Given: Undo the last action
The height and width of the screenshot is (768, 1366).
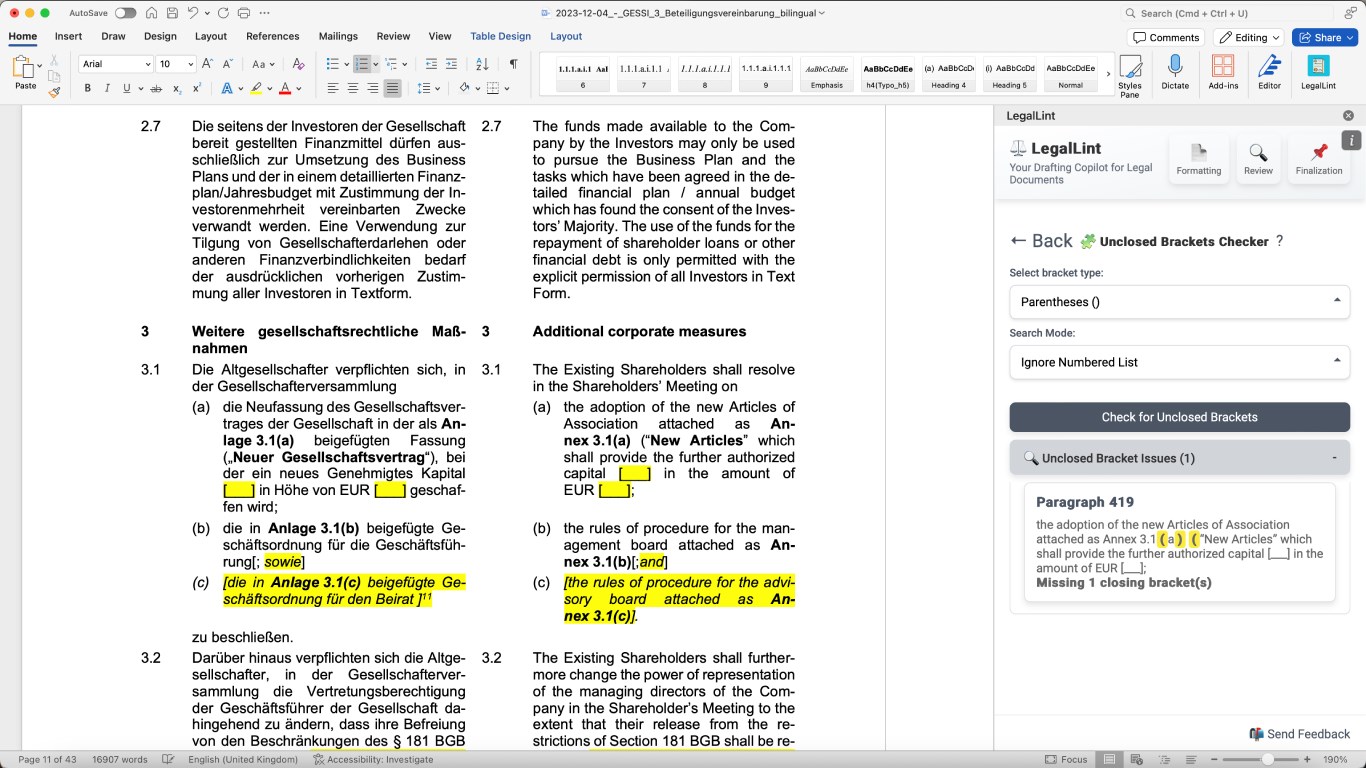Looking at the screenshot, I should 192,13.
